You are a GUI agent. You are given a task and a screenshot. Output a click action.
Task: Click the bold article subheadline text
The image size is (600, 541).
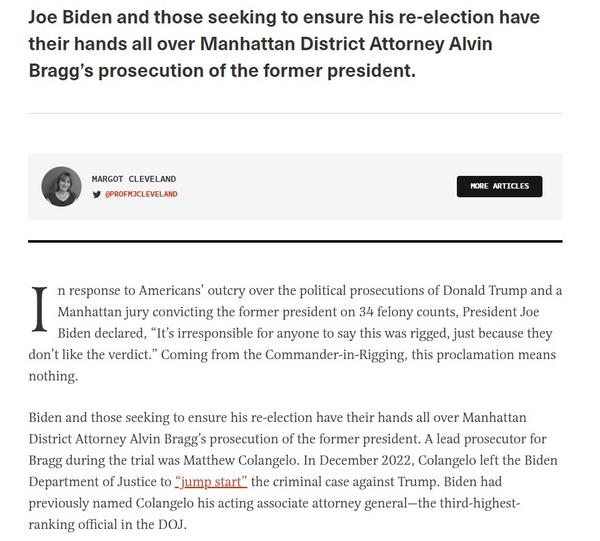click(x=284, y=44)
